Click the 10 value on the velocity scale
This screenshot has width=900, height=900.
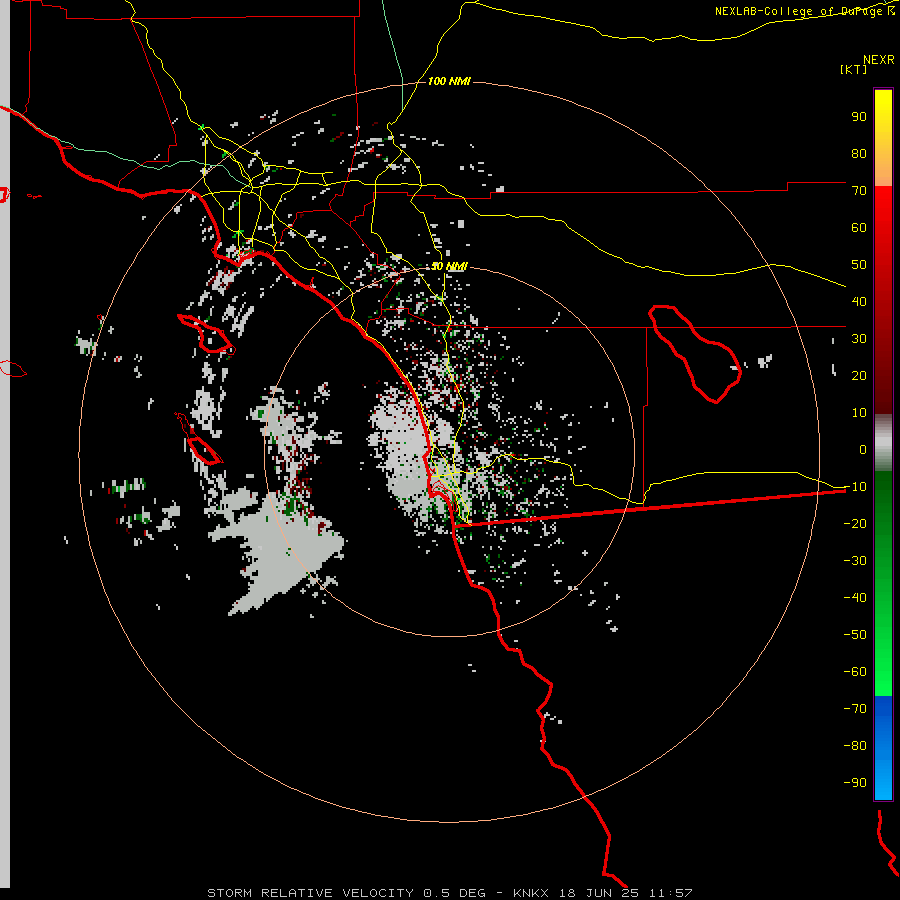click(x=859, y=413)
